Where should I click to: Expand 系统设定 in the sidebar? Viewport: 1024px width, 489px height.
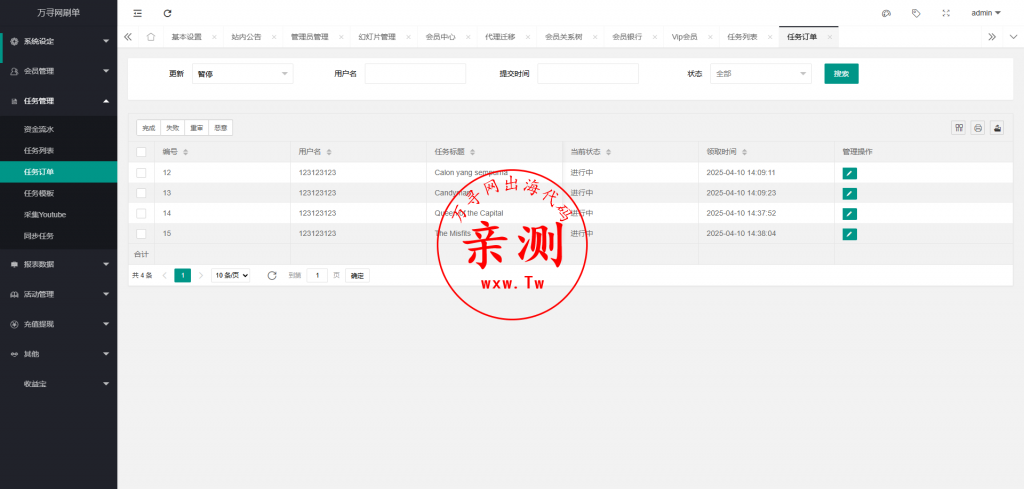(59, 41)
